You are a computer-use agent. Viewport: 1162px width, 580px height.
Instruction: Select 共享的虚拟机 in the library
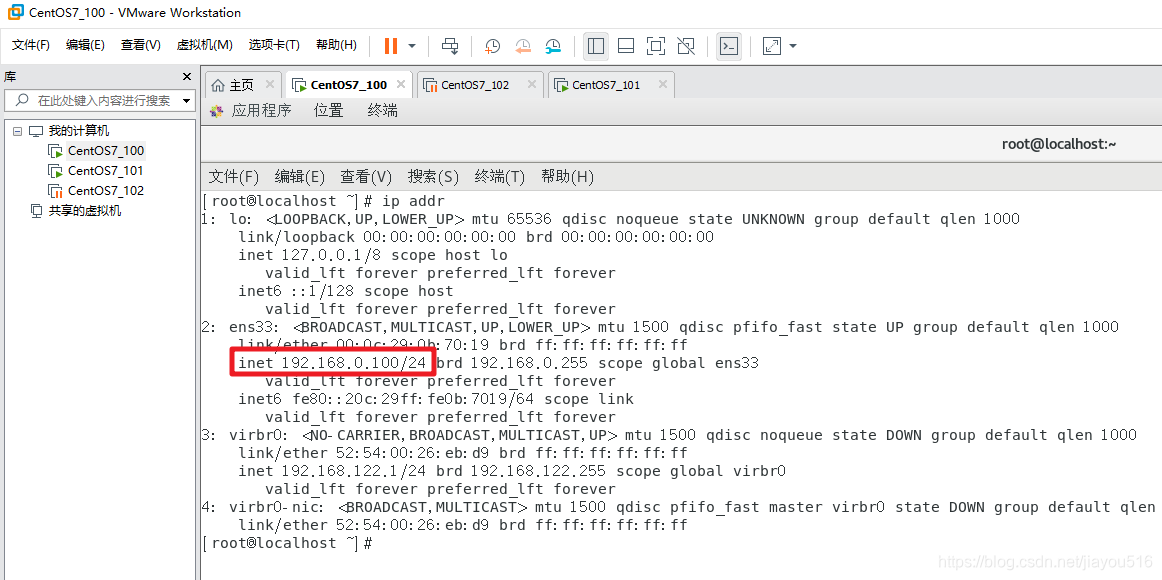coord(85,210)
